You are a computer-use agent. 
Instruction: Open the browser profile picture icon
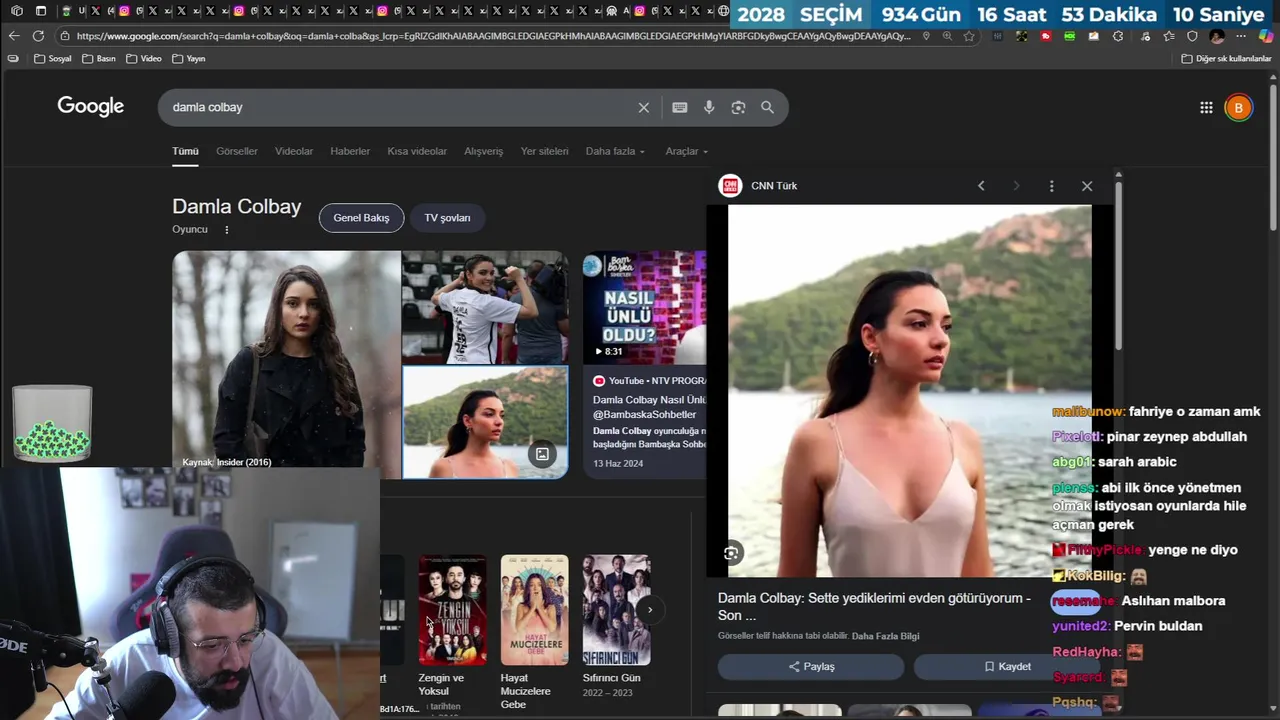(1217, 36)
